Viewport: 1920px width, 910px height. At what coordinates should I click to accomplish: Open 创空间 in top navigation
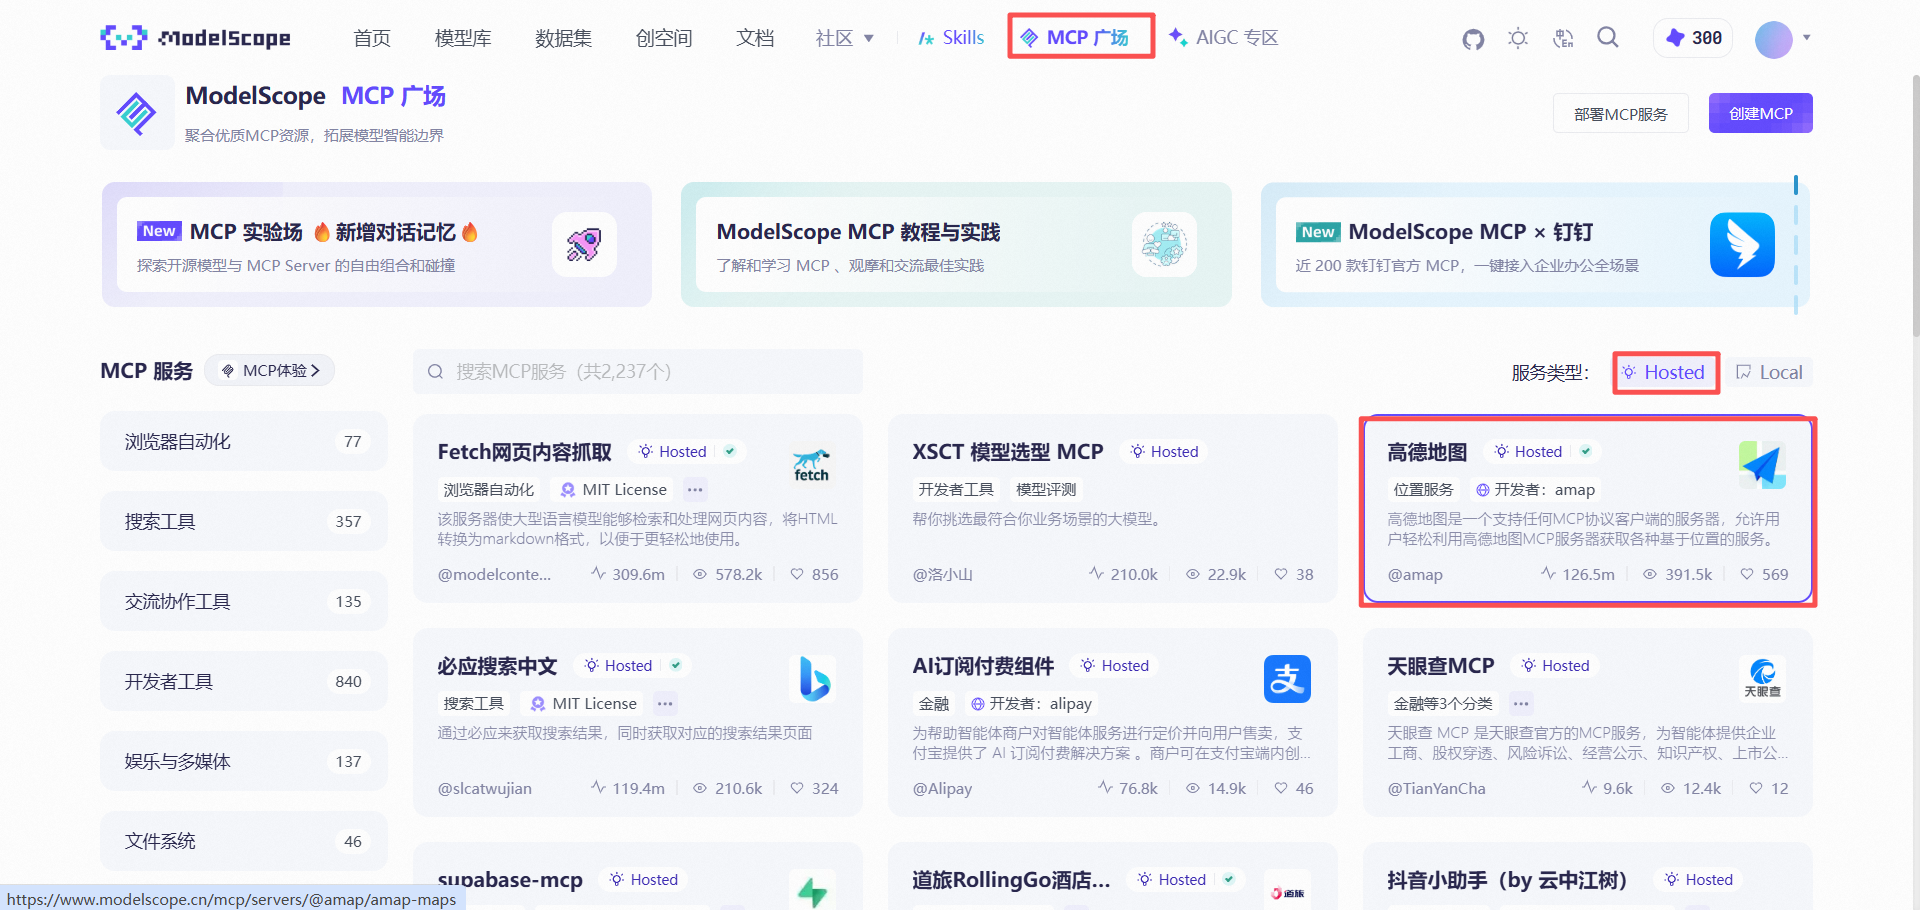pos(664,38)
